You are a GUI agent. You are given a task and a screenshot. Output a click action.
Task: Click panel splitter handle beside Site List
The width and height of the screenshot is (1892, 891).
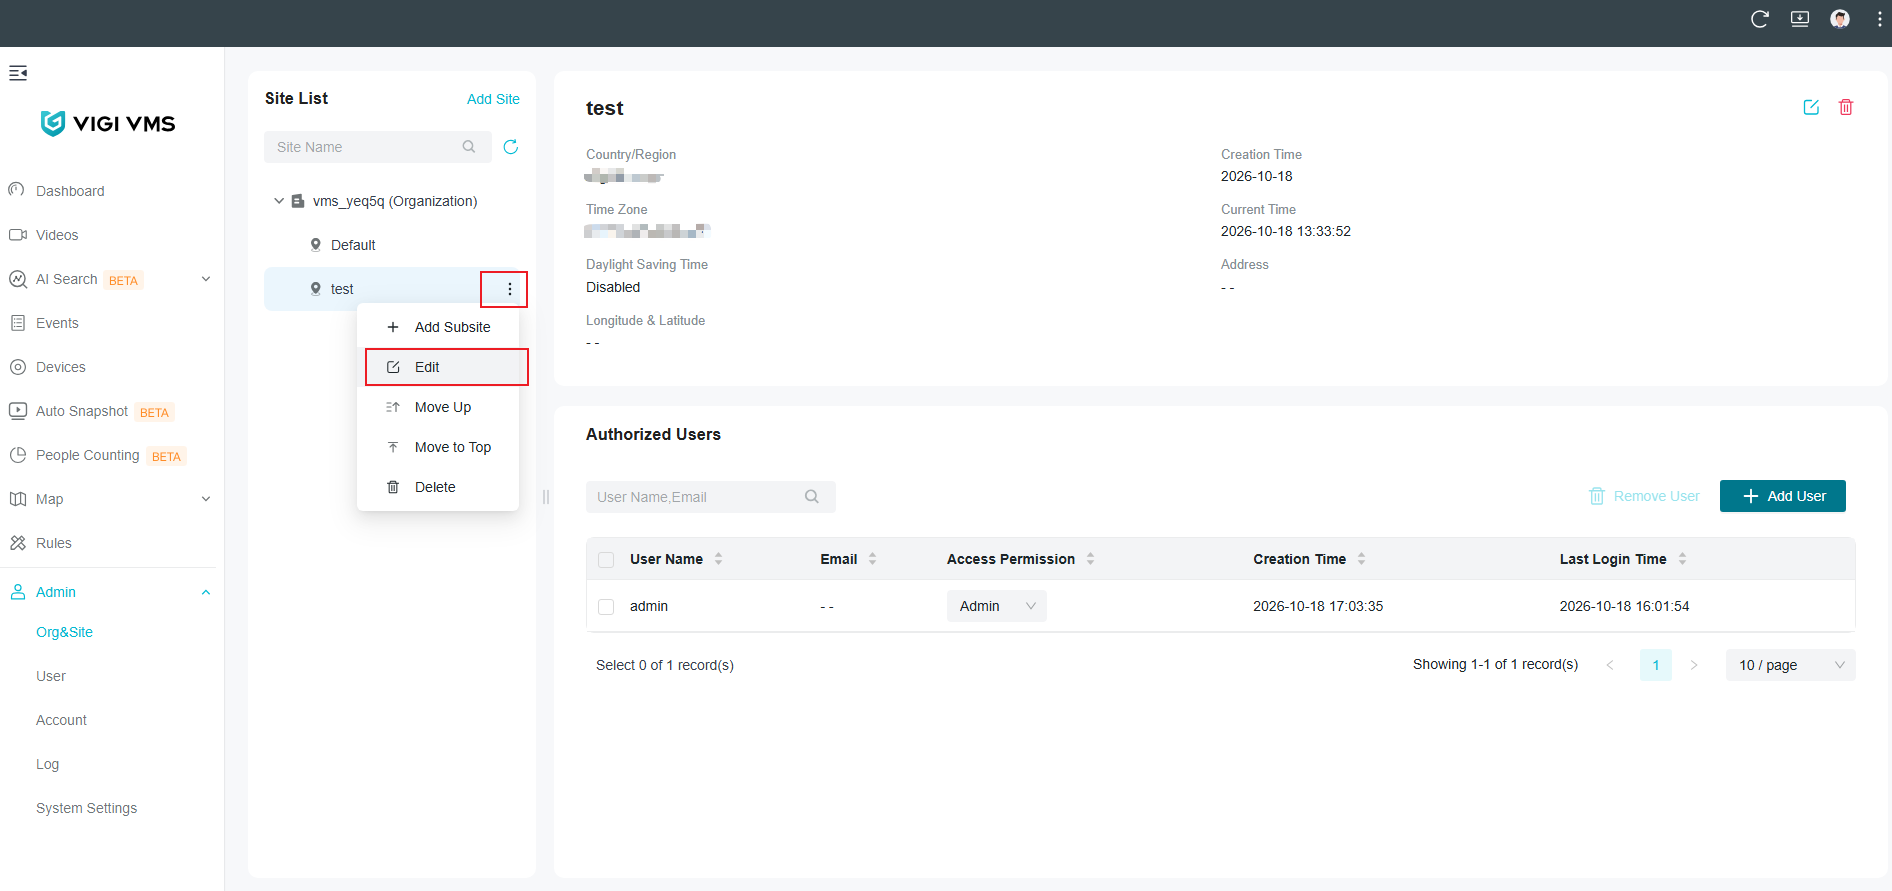tap(546, 497)
